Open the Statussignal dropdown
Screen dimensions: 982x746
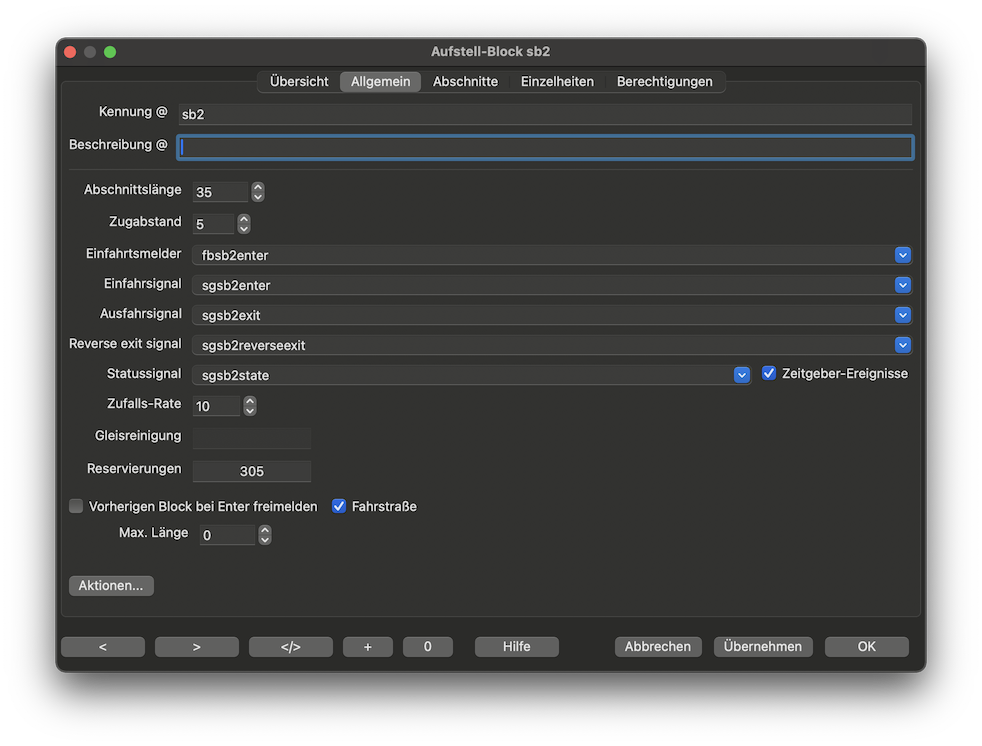[741, 375]
